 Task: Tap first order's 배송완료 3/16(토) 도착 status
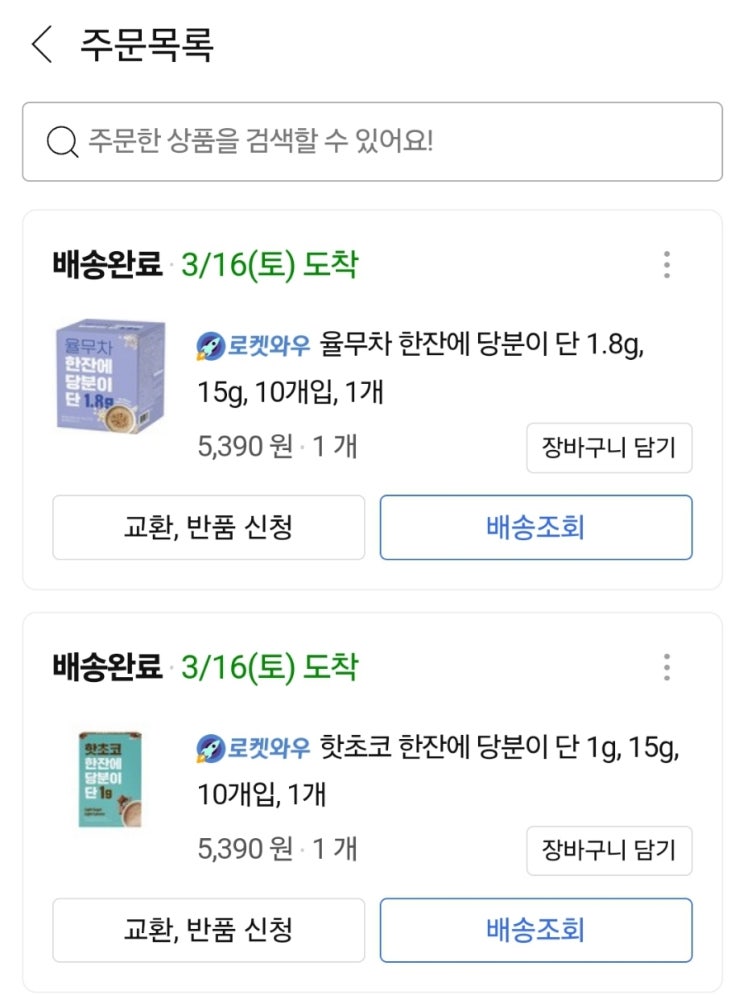coord(206,264)
